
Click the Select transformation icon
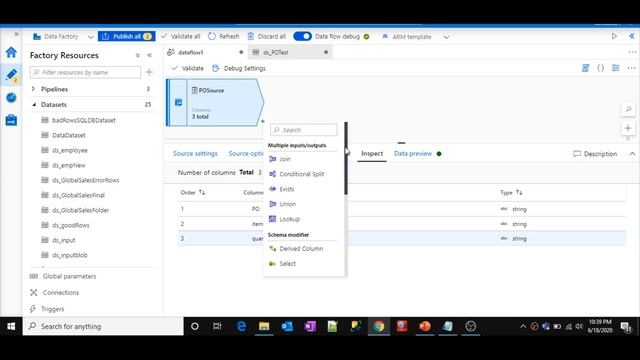(x=273, y=264)
